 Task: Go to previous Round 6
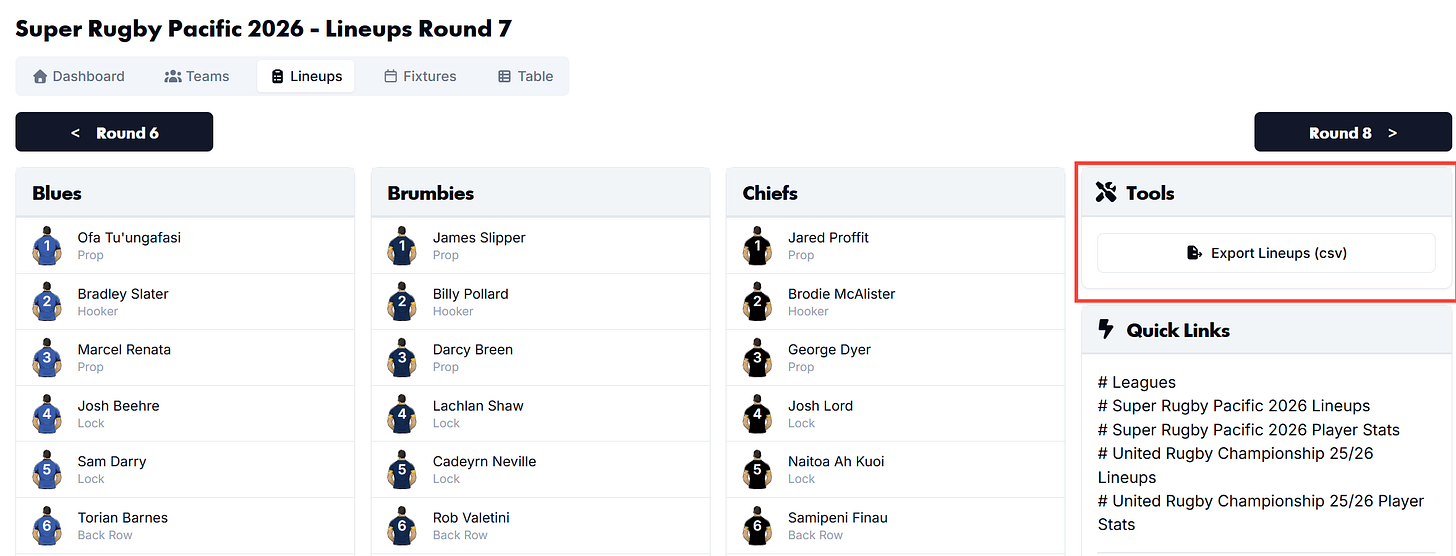coord(114,132)
